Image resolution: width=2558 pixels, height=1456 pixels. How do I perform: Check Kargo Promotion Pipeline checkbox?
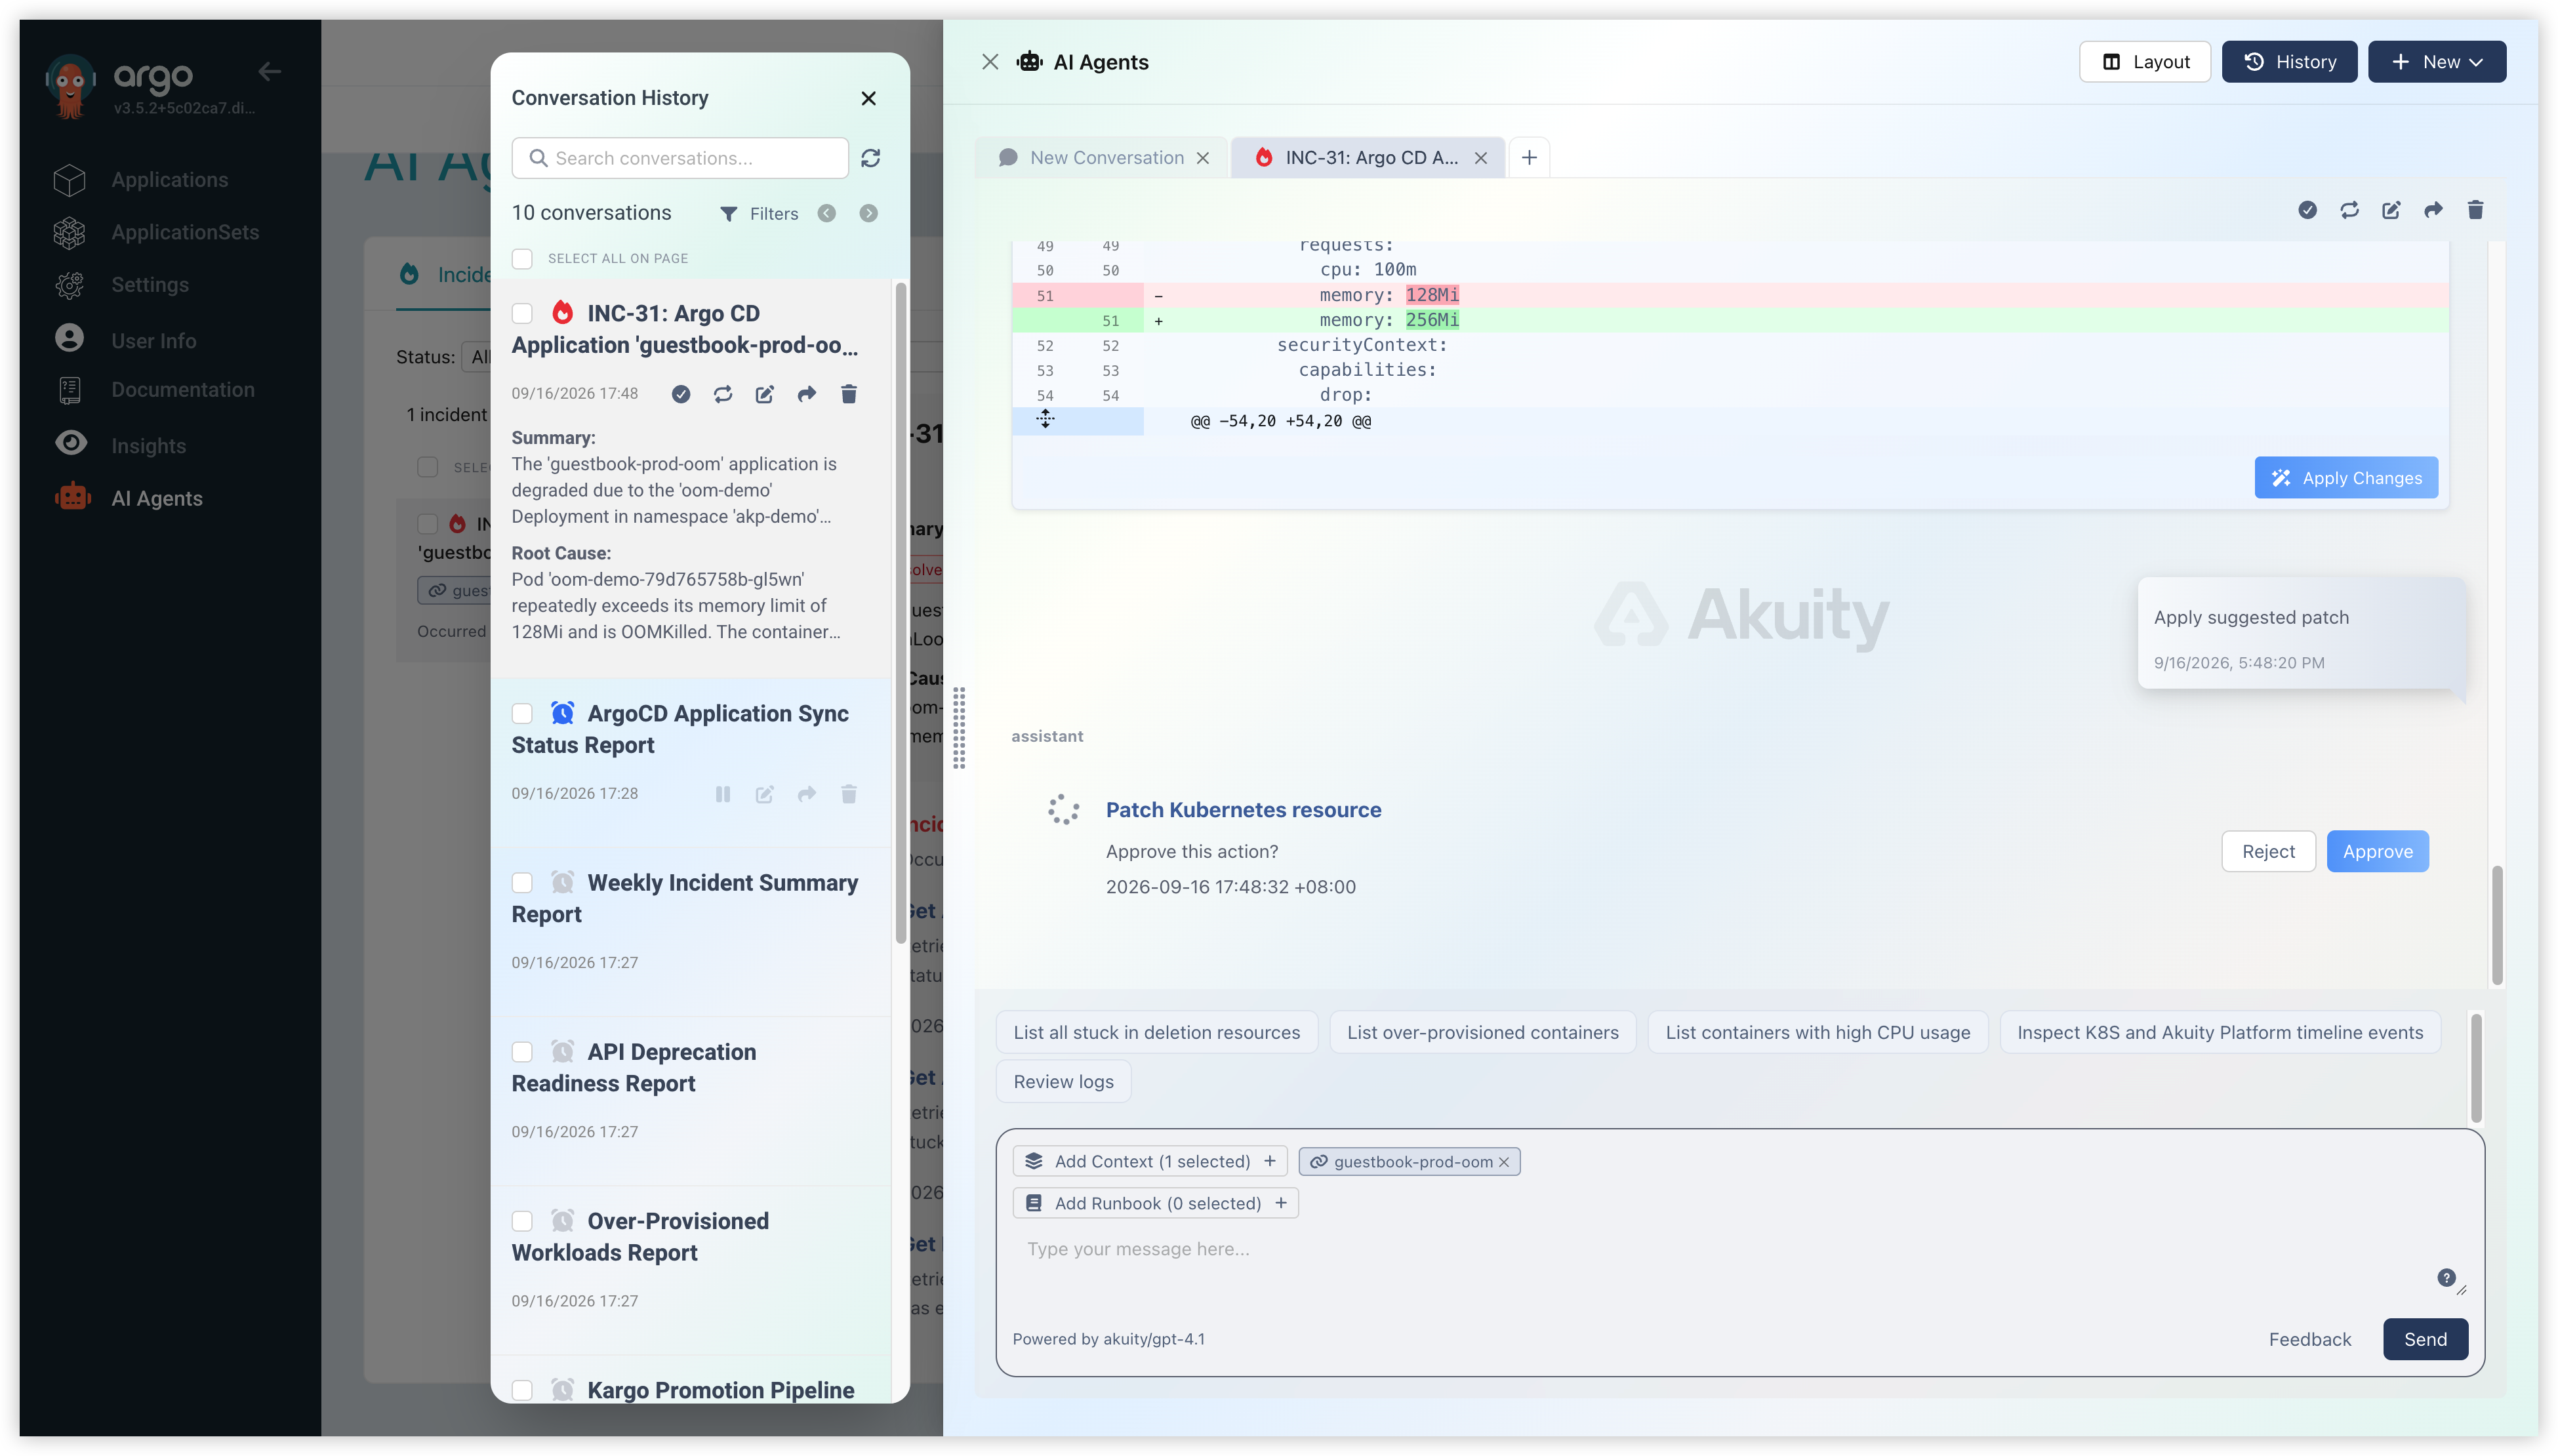click(x=522, y=1390)
